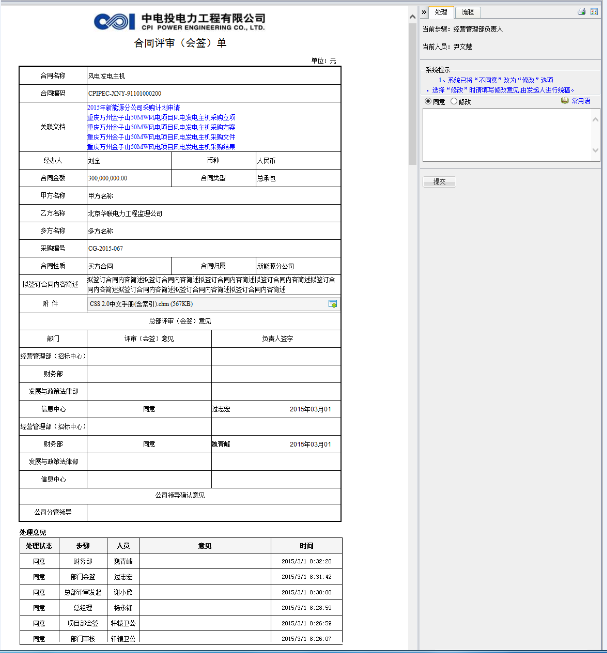The image size is (607, 653).
Task: Click the book icon beside 常用语
Action: [565, 101]
